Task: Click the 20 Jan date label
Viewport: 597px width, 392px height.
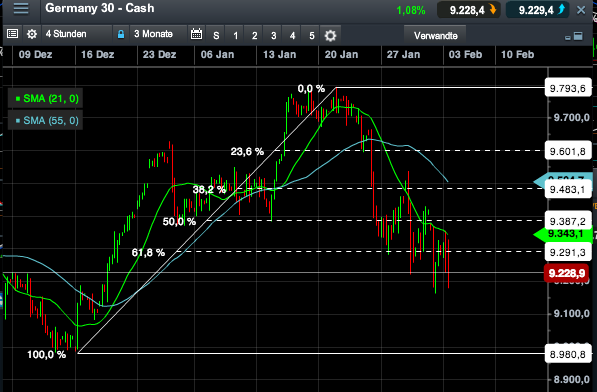Action: [x=342, y=55]
